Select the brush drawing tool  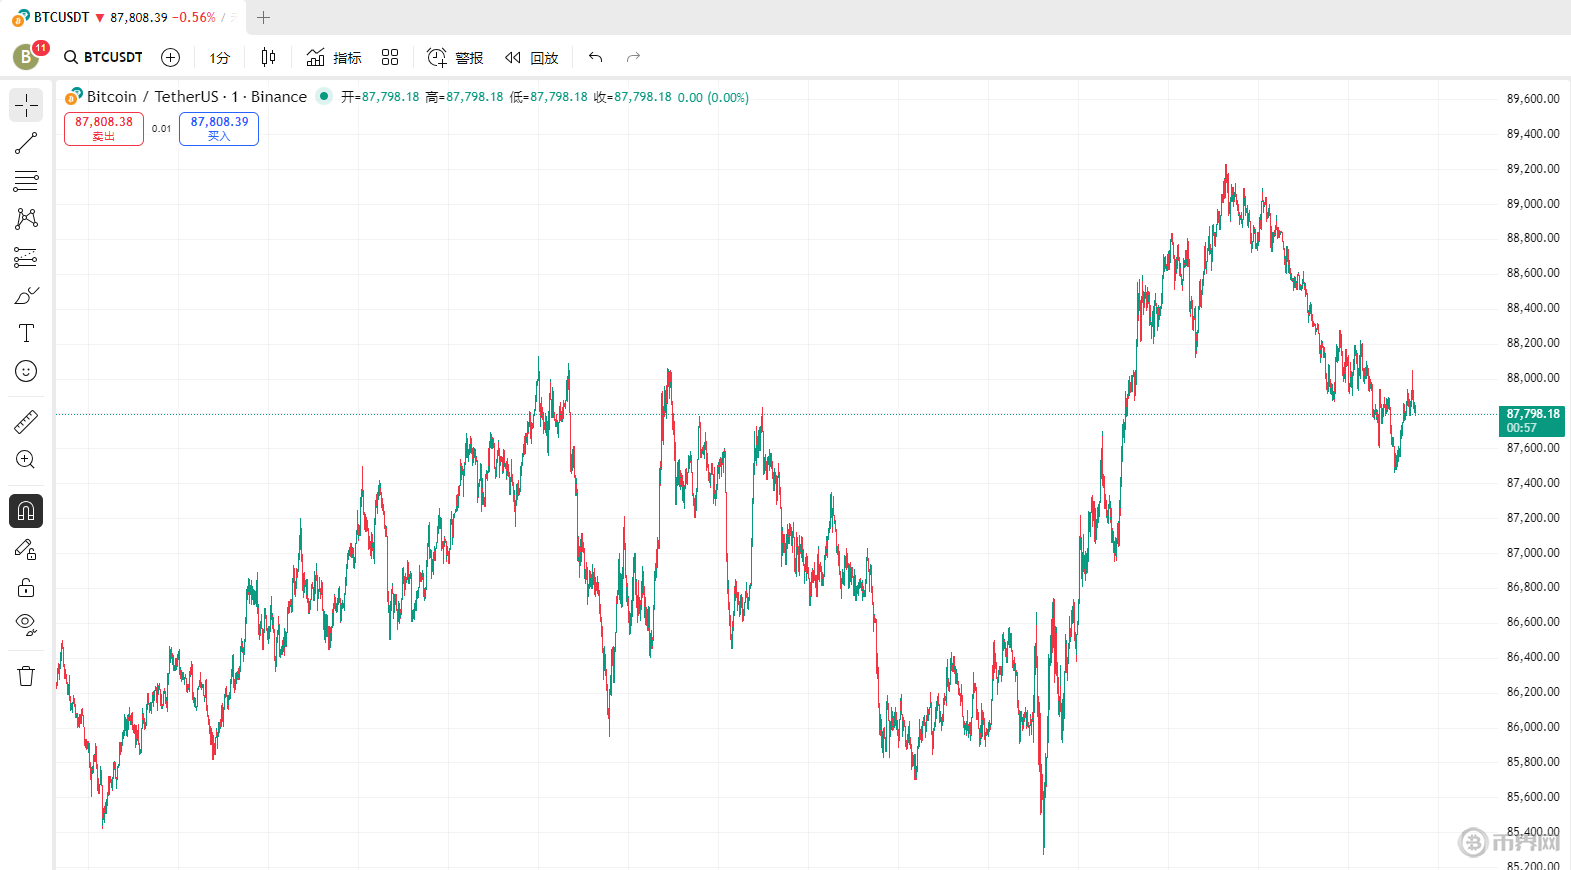tap(26, 295)
